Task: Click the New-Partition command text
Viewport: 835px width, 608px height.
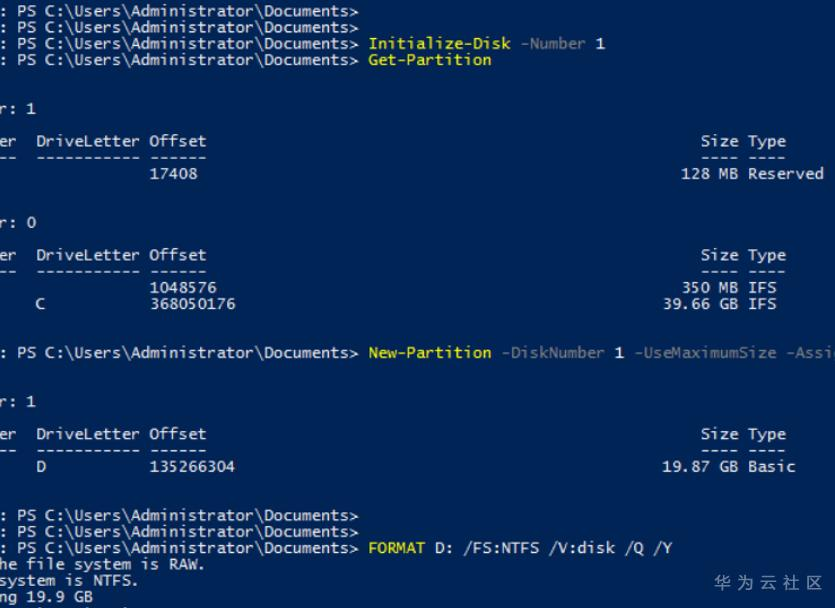Action: [430, 353]
